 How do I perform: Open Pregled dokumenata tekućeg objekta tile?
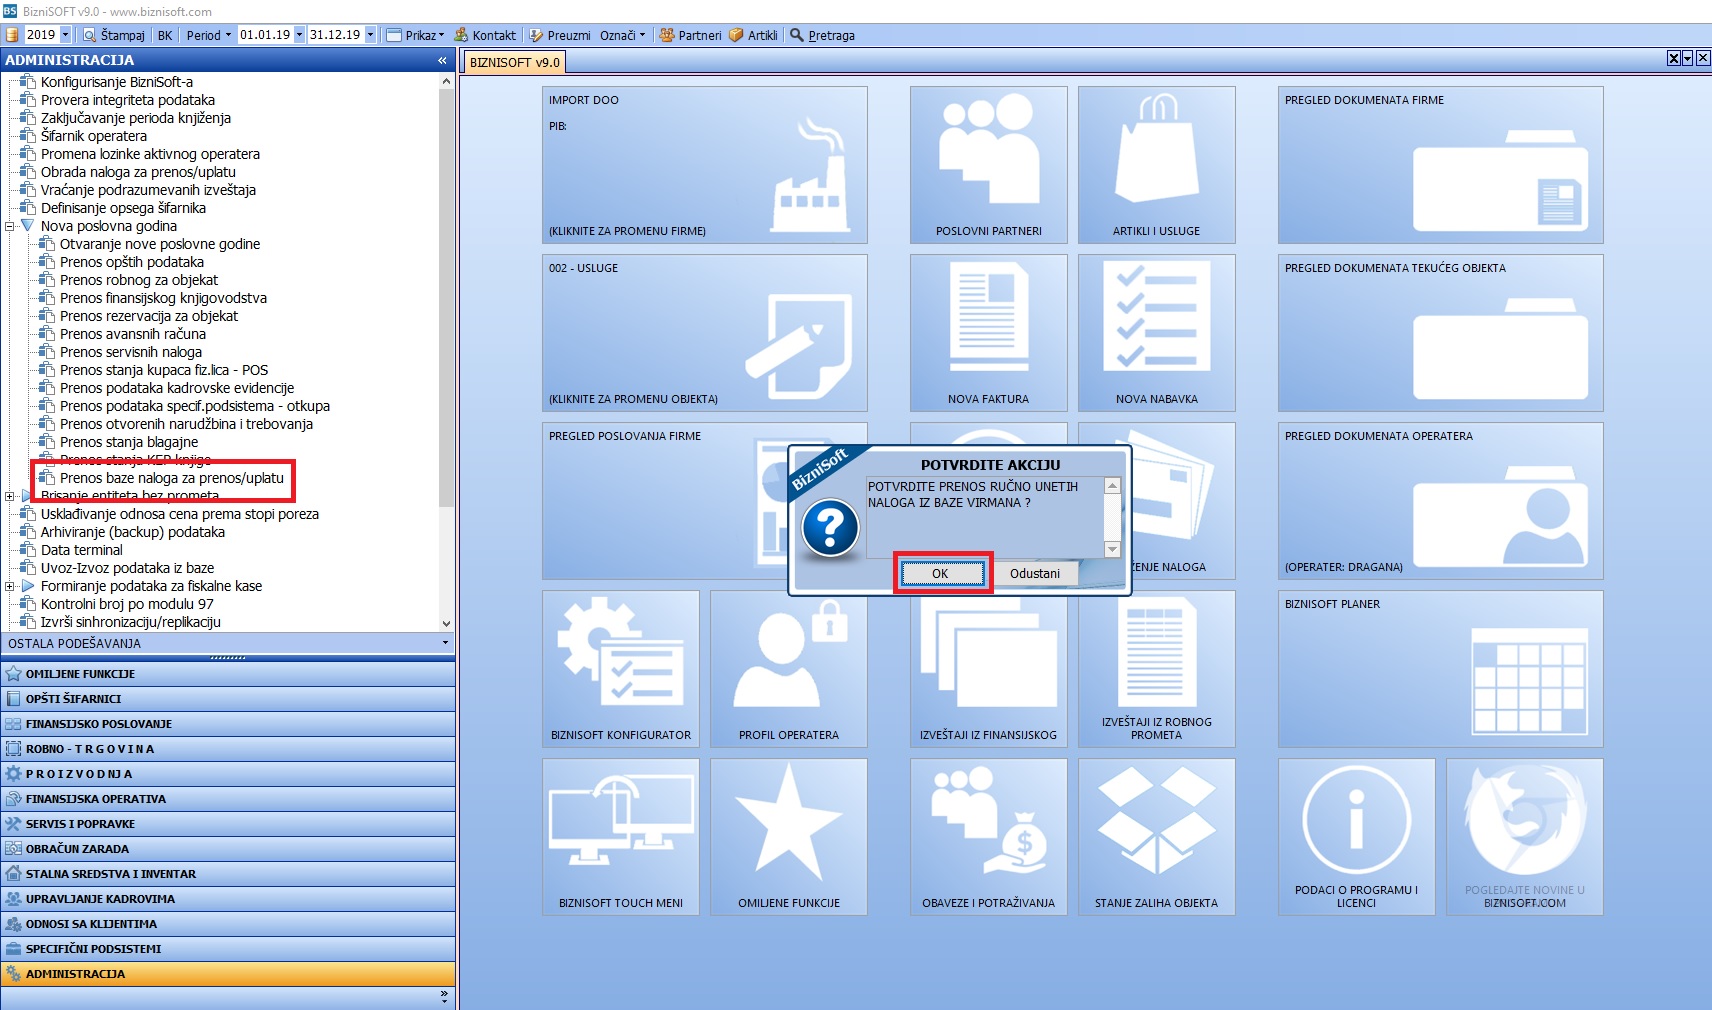tap(1440, 333)
